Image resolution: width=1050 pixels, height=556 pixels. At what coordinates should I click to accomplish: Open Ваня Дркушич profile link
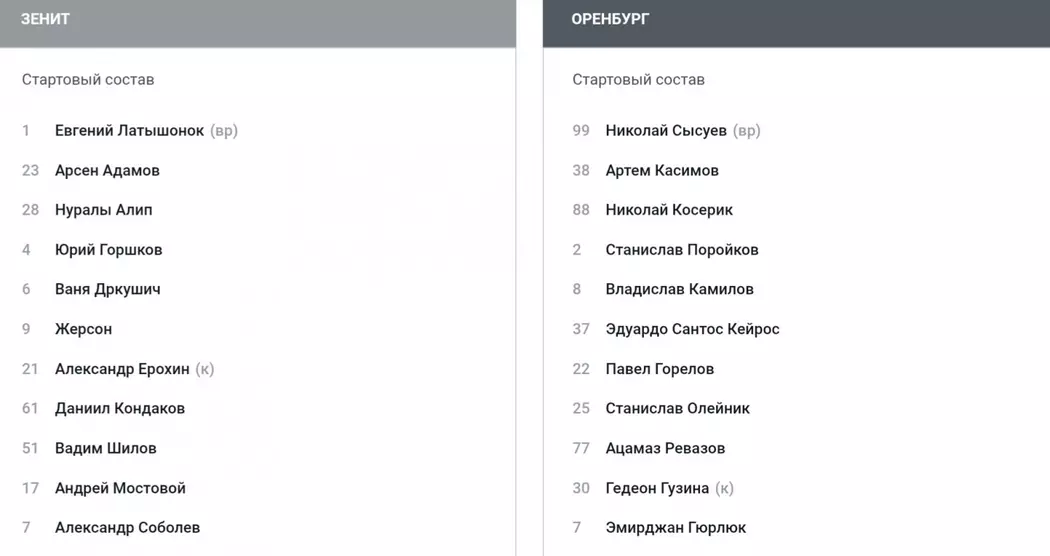click(x=107, y=290)
